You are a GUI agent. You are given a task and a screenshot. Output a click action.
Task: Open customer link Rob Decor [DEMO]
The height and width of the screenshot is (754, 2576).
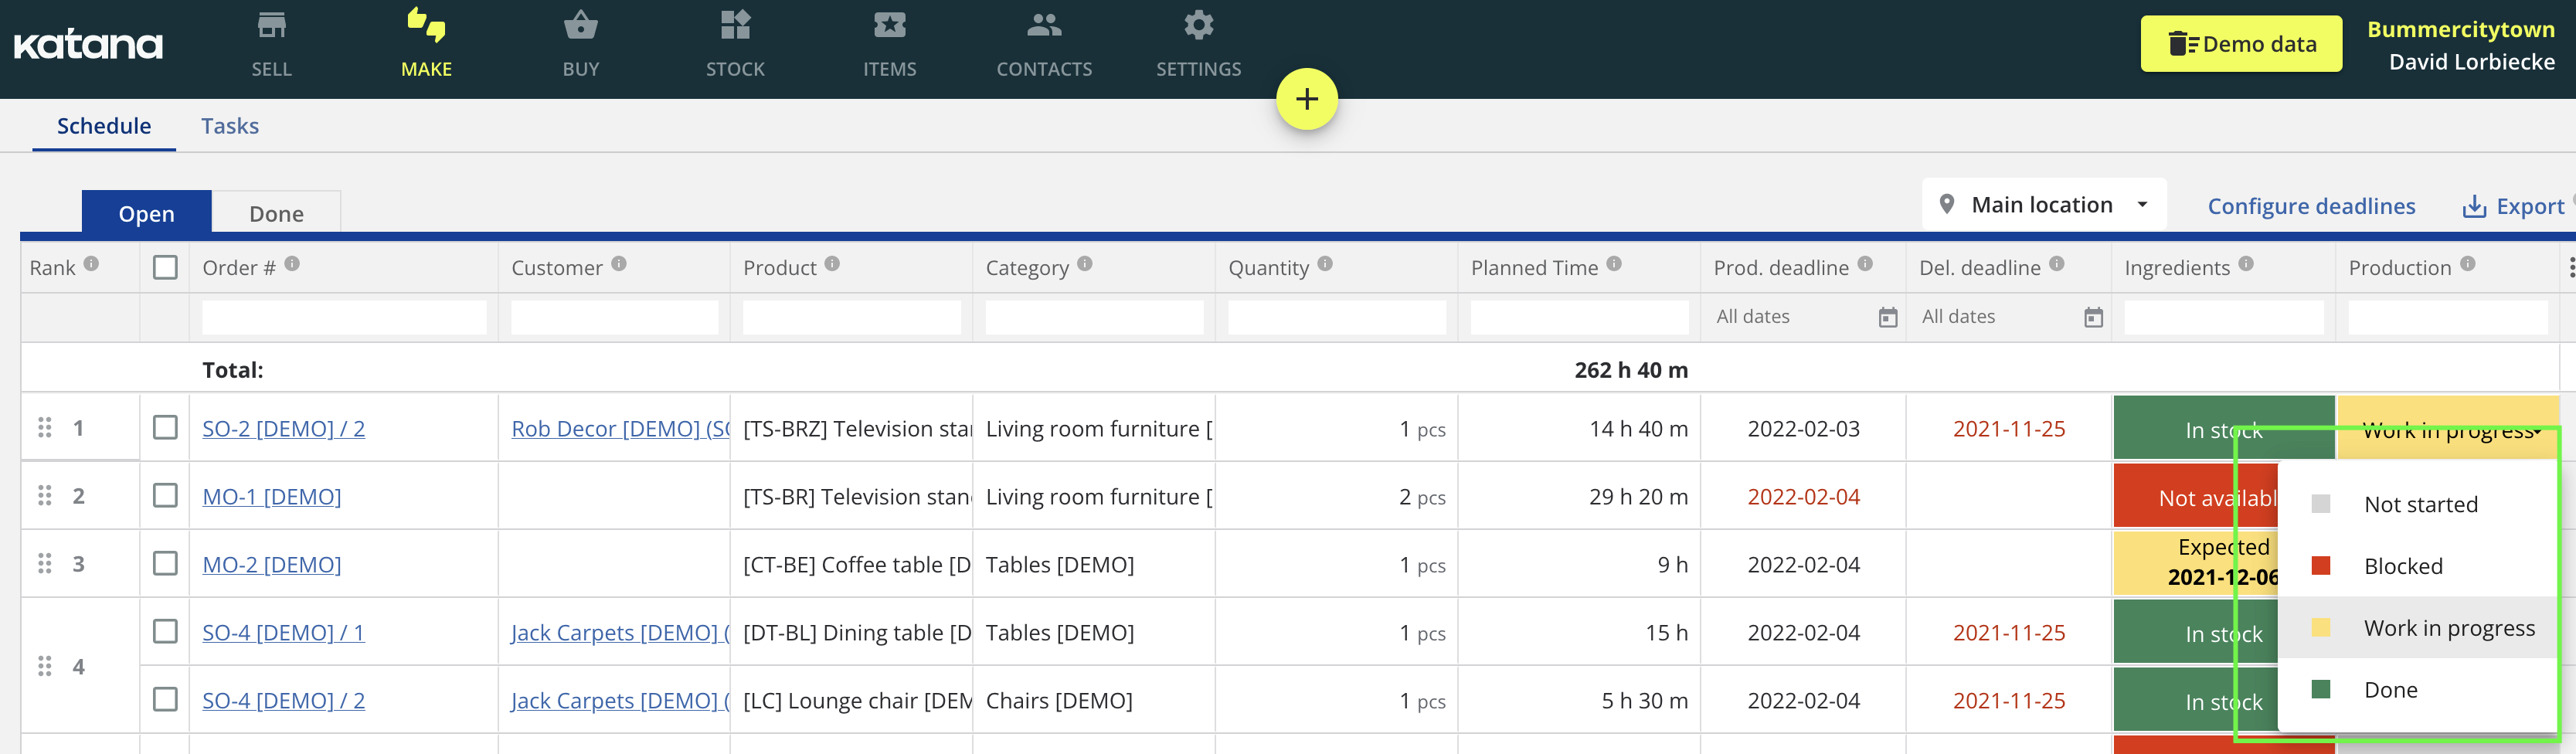click(620, 428)
